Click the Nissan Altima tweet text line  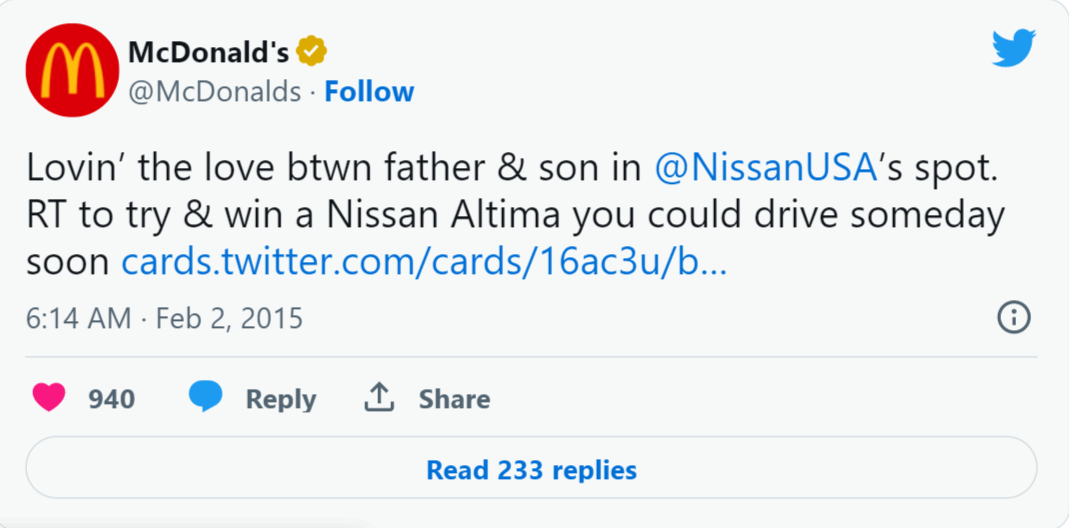point(515,215)
